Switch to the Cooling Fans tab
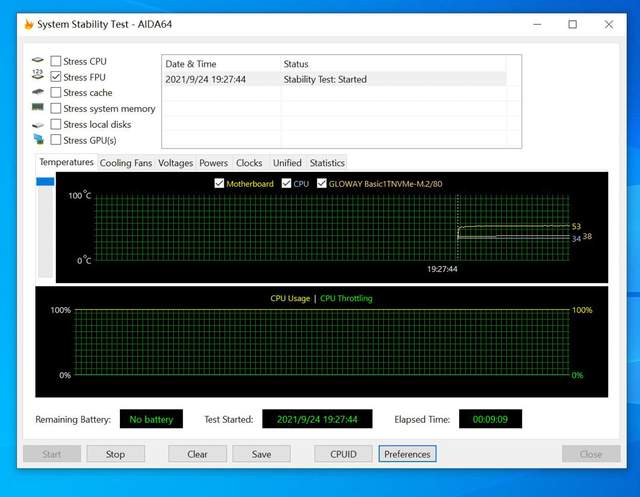This screenshot has height=497, width=640. coord(126,163)
